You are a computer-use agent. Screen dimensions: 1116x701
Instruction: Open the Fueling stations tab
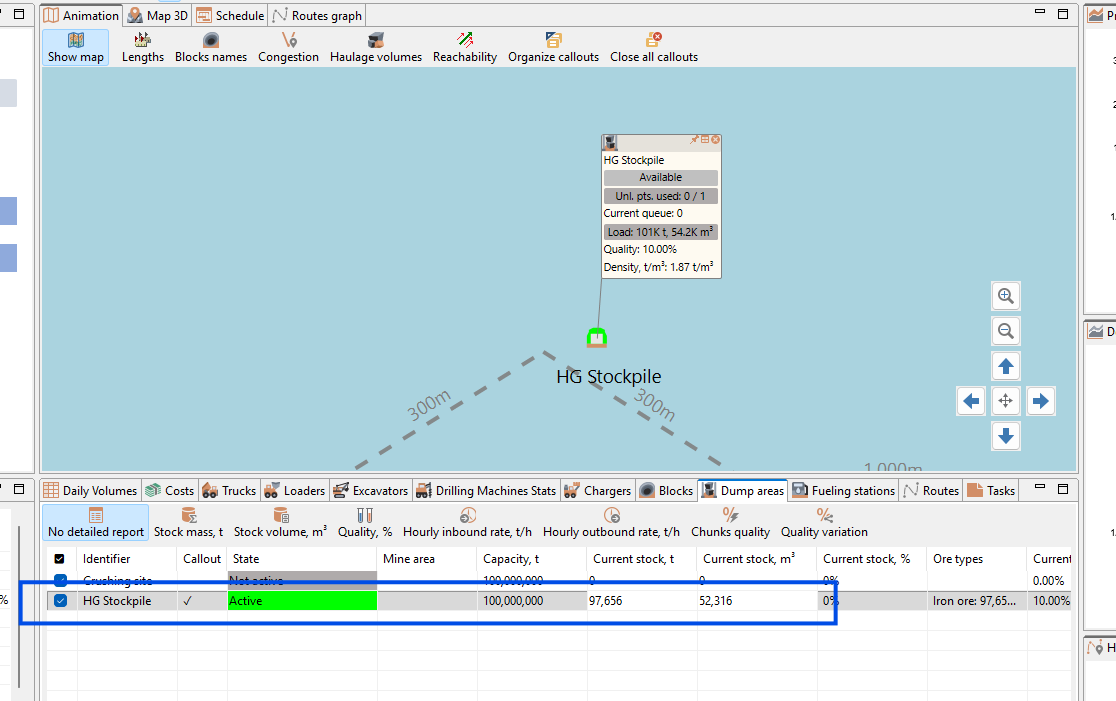pos(844,490)
